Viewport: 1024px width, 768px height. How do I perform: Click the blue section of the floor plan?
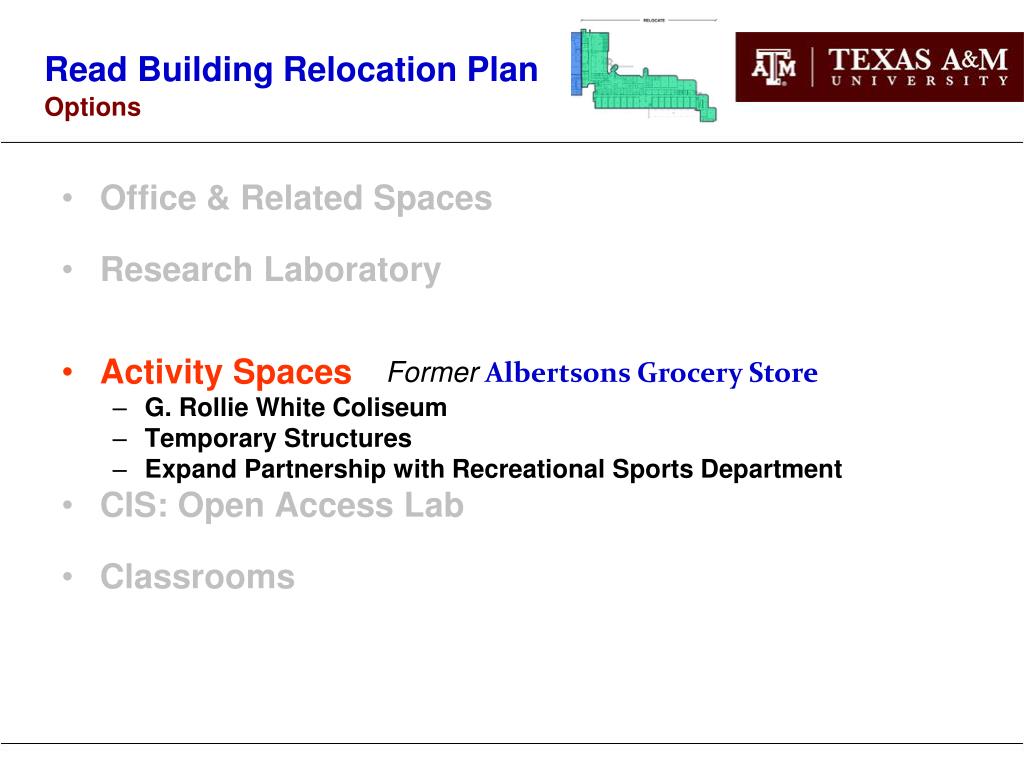575,63
